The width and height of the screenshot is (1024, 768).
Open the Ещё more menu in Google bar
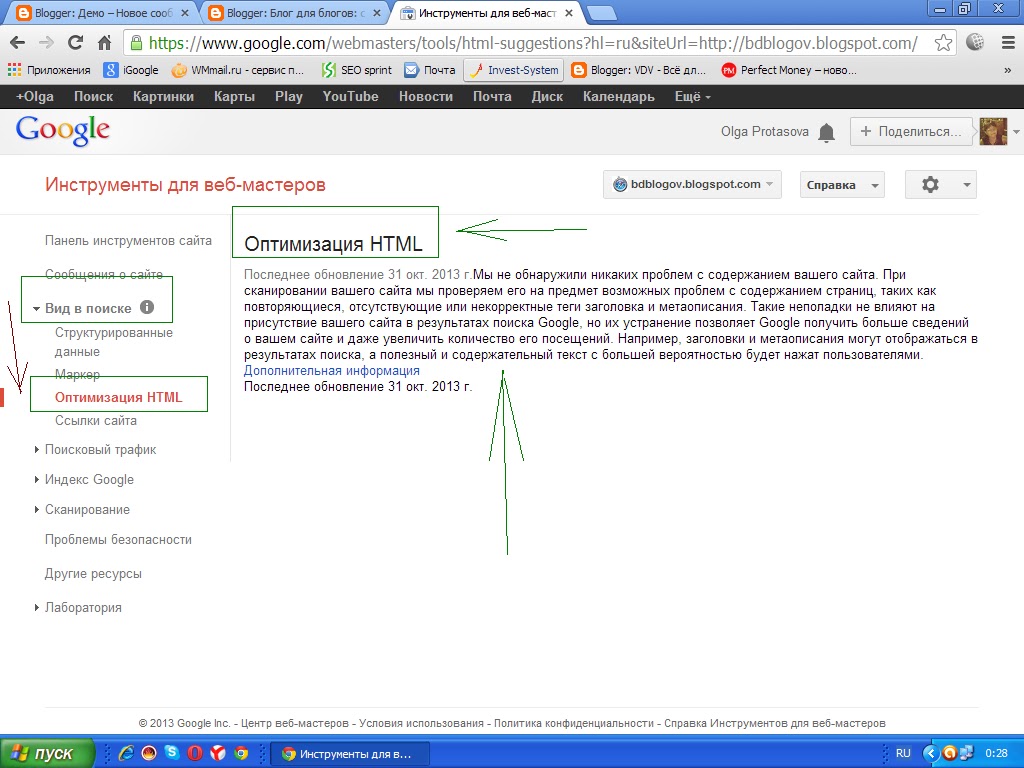[692, 97]
